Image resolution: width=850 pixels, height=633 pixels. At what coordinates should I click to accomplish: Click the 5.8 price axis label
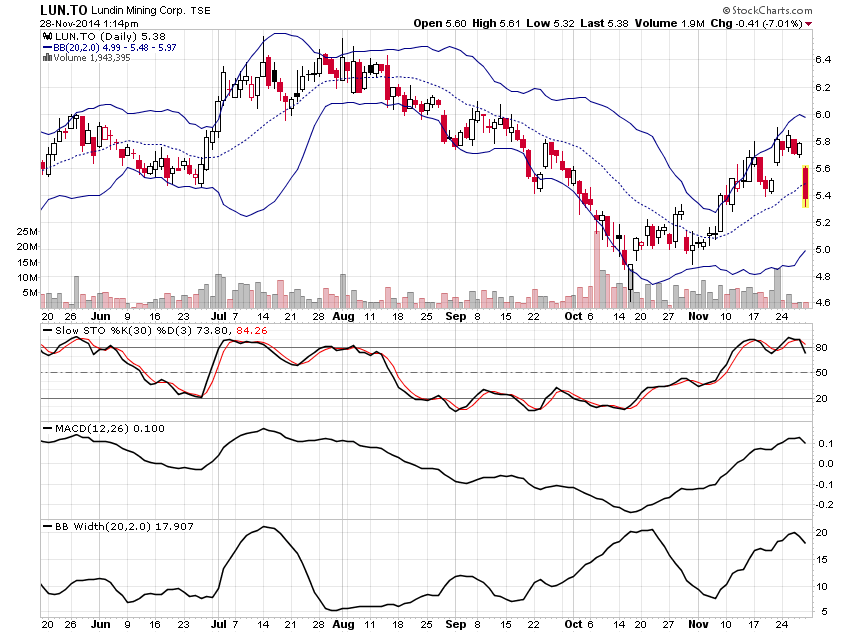click(823, 141)
